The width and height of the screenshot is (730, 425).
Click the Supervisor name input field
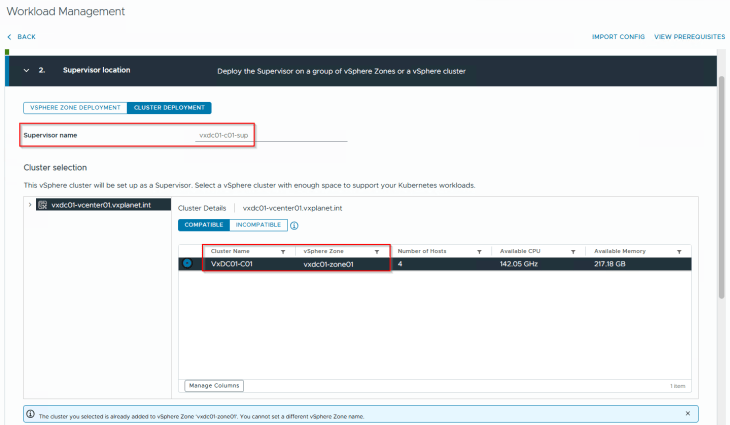pyautogui.click(x=270, y=134)
